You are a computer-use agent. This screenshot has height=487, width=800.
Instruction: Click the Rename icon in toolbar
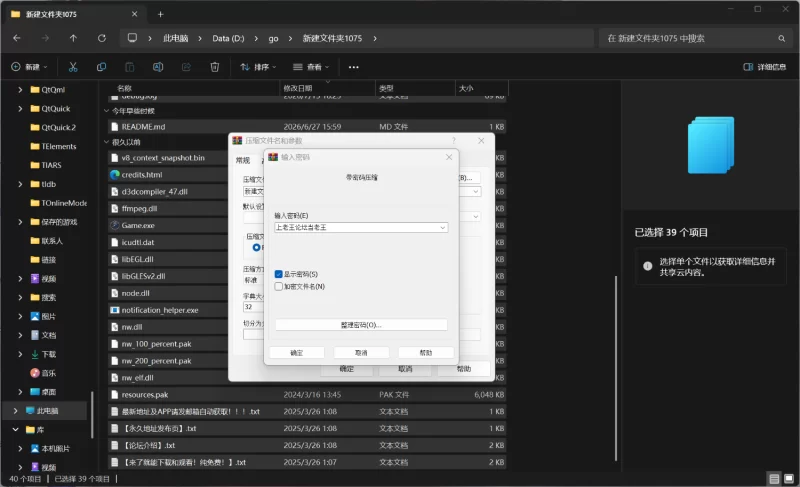tap(158, 67)
